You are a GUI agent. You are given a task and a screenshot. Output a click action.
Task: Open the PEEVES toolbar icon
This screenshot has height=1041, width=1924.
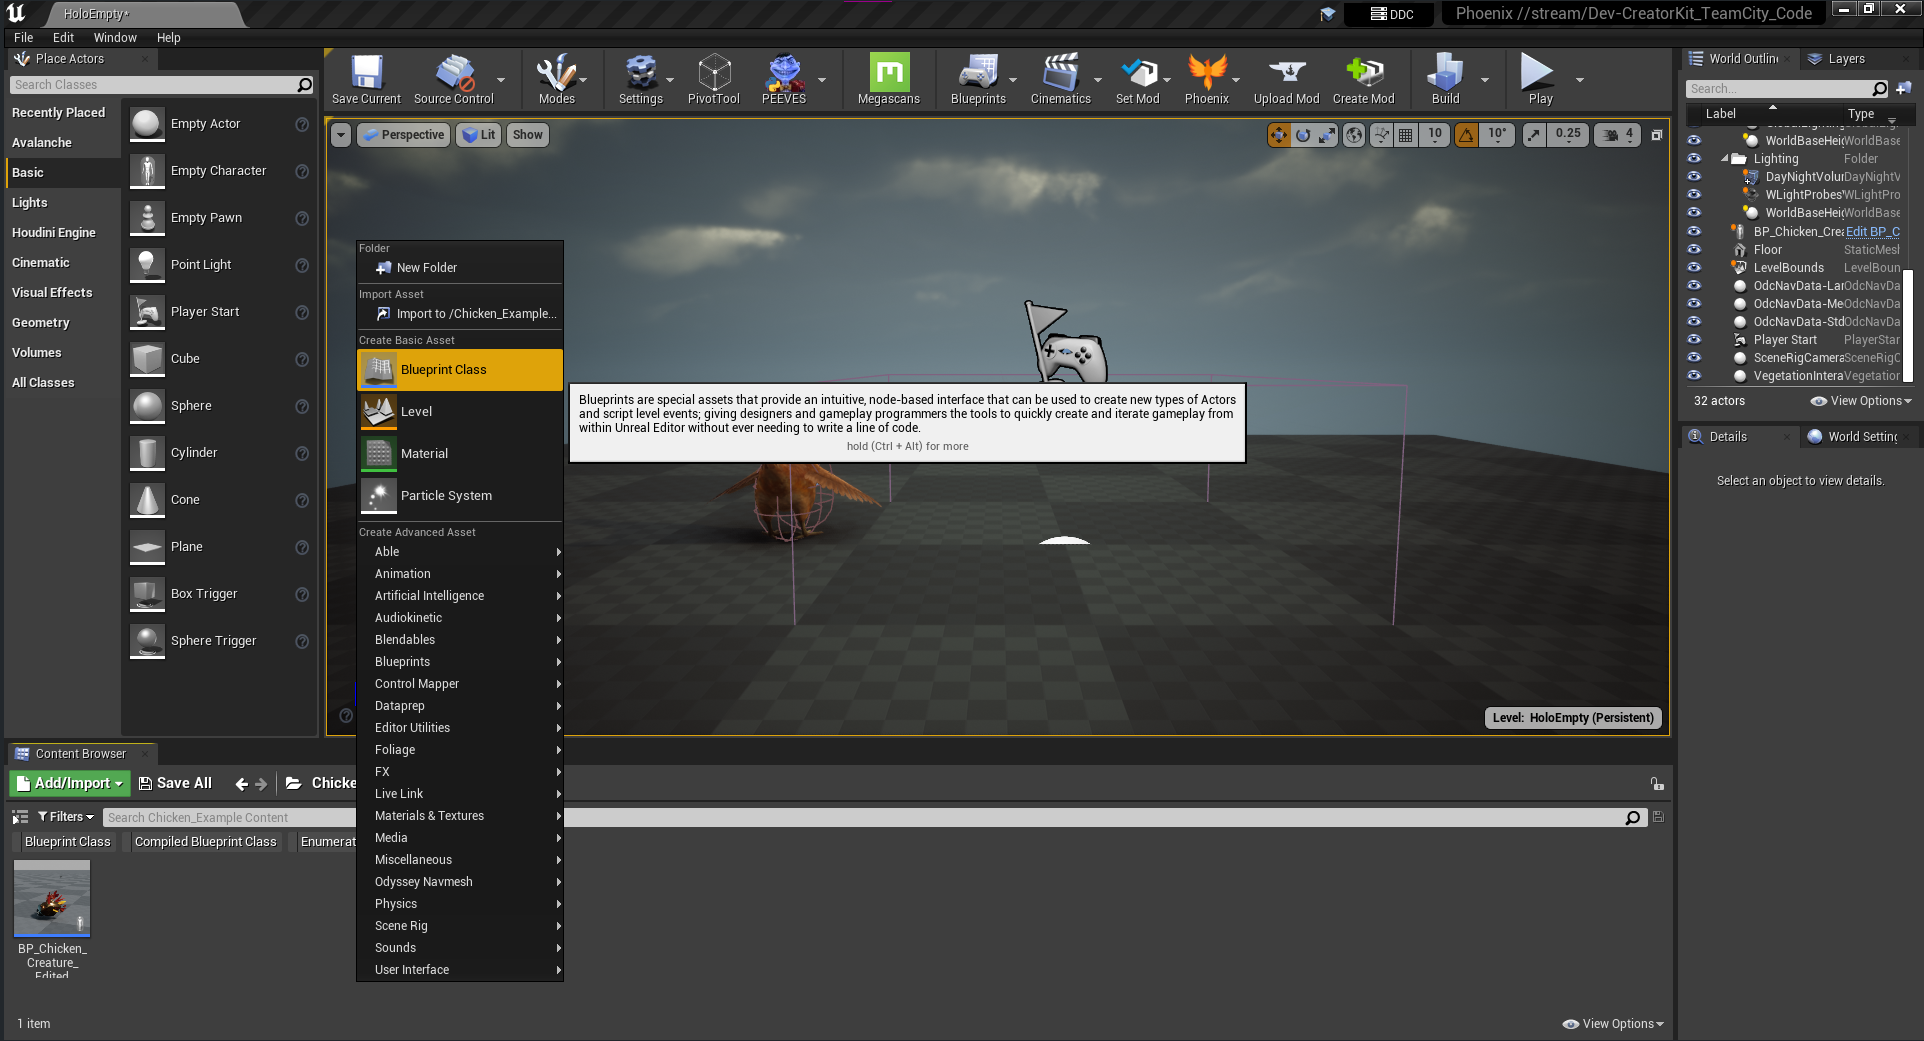(x=784, y=79)
